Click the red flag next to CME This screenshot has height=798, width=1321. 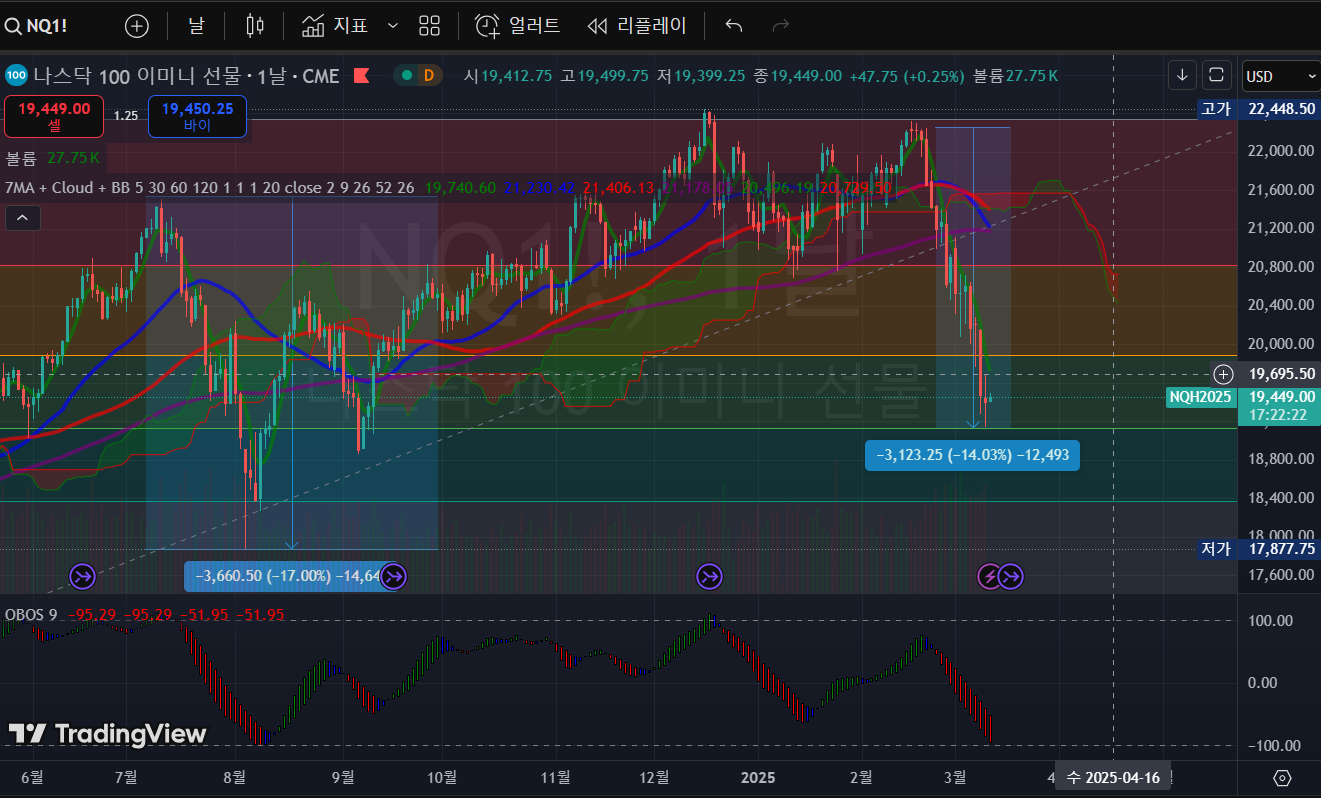[362, 75]
